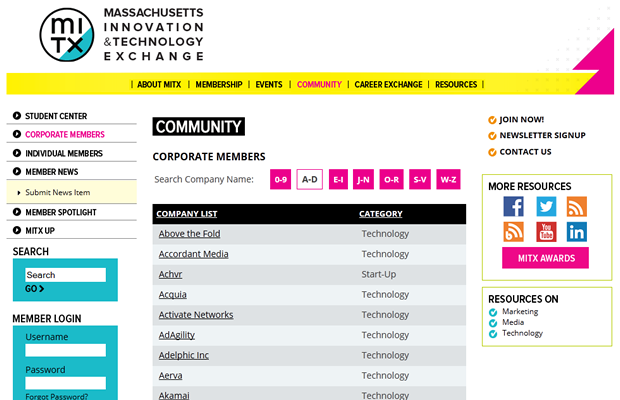This screenshot has height=400, width=620.
Task: Focus the Password input field
Action: (66, 383)
